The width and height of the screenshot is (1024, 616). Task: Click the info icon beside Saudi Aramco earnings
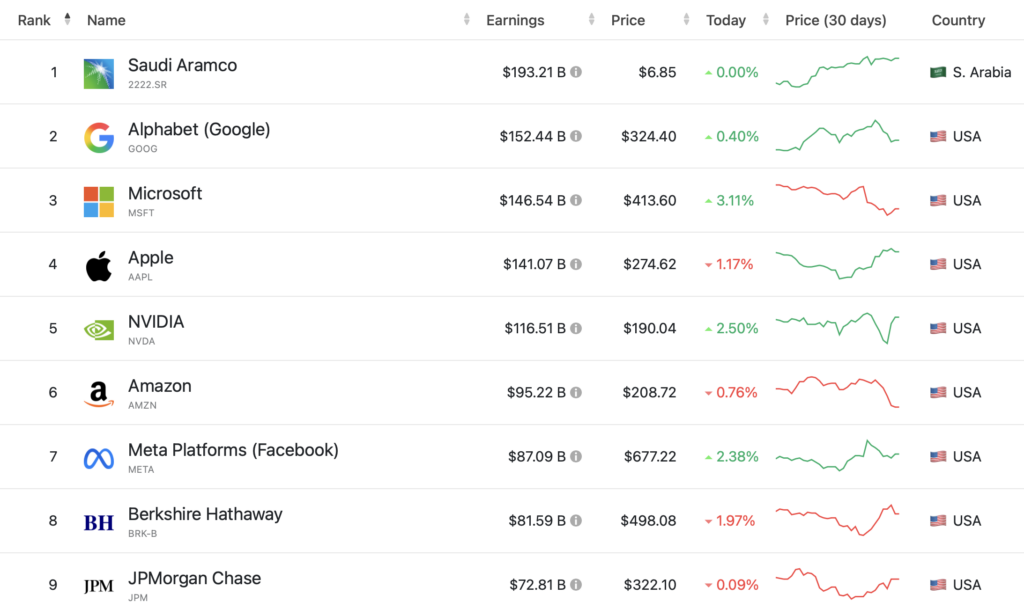coord(576,73)
